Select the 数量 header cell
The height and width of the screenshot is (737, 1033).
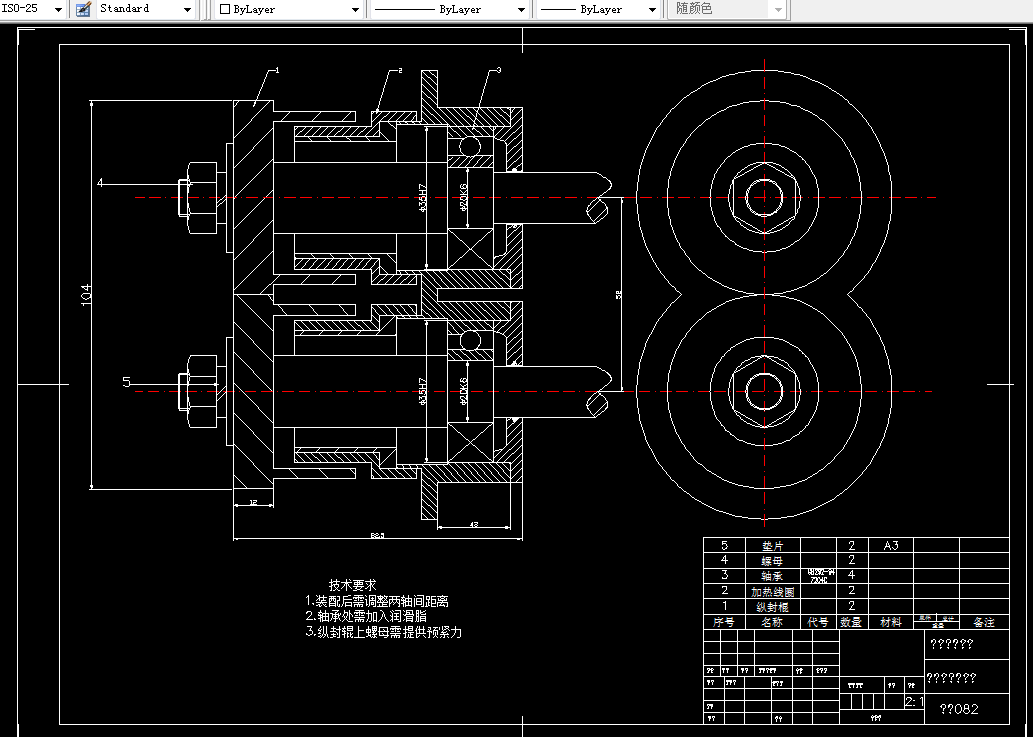851,622
